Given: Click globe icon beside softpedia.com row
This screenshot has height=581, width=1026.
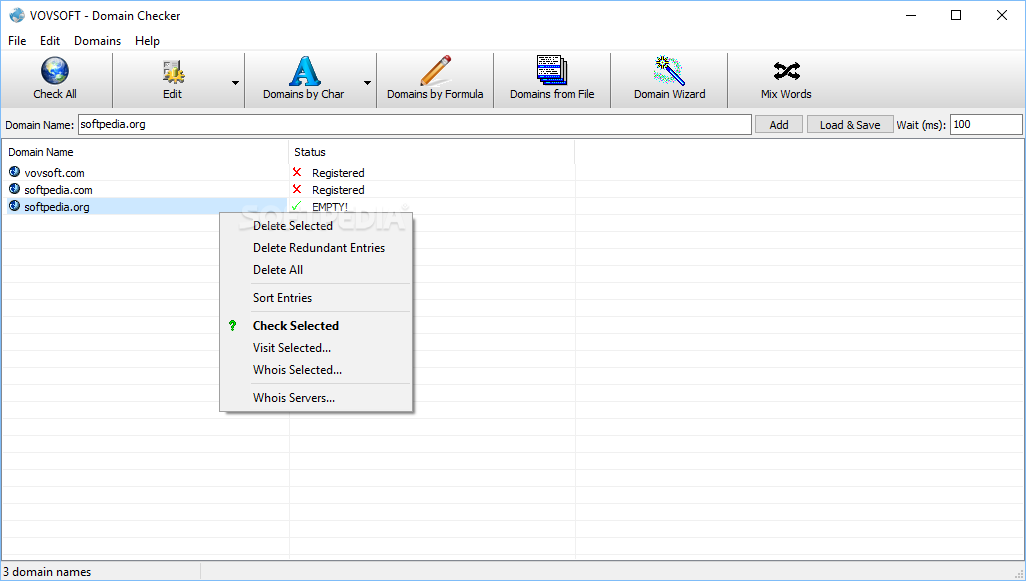Looking at the screenshot, I should point(14,189).
